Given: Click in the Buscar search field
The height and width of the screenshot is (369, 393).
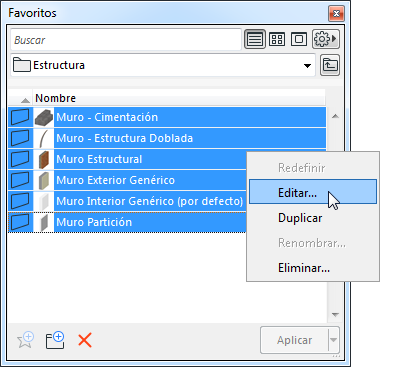Looking at the screenshot, I should (x=126, y=40).
